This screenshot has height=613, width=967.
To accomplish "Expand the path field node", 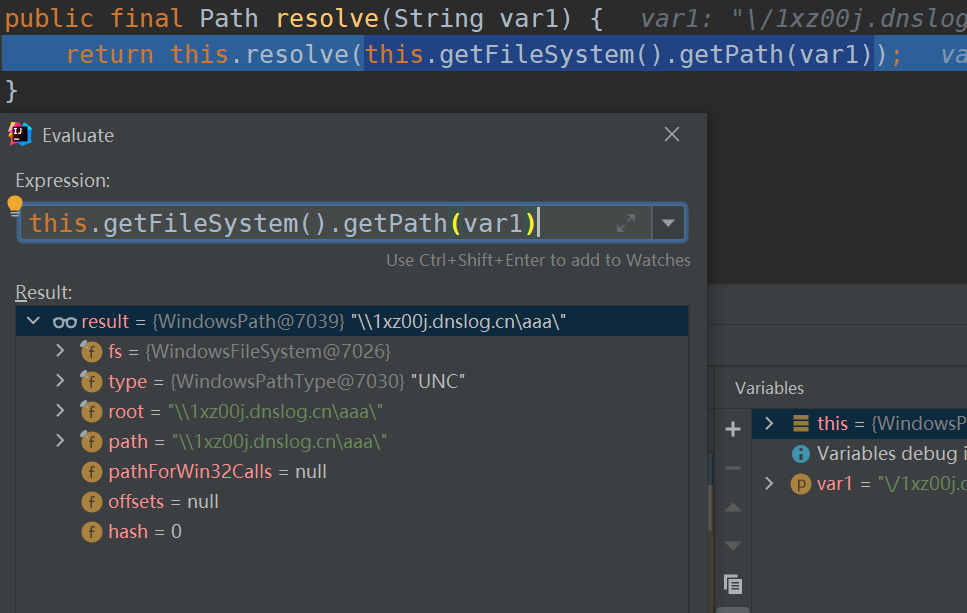I will (x=60, y=440).
